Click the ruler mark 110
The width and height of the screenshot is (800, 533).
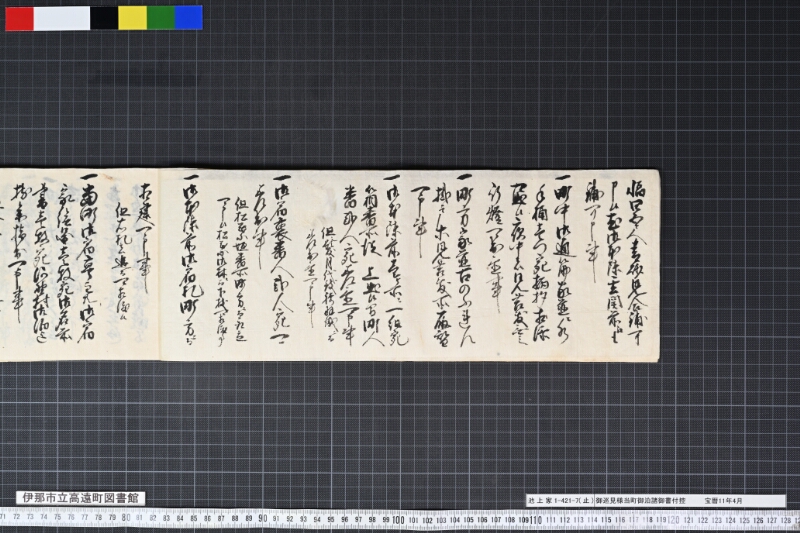point(535,520)
